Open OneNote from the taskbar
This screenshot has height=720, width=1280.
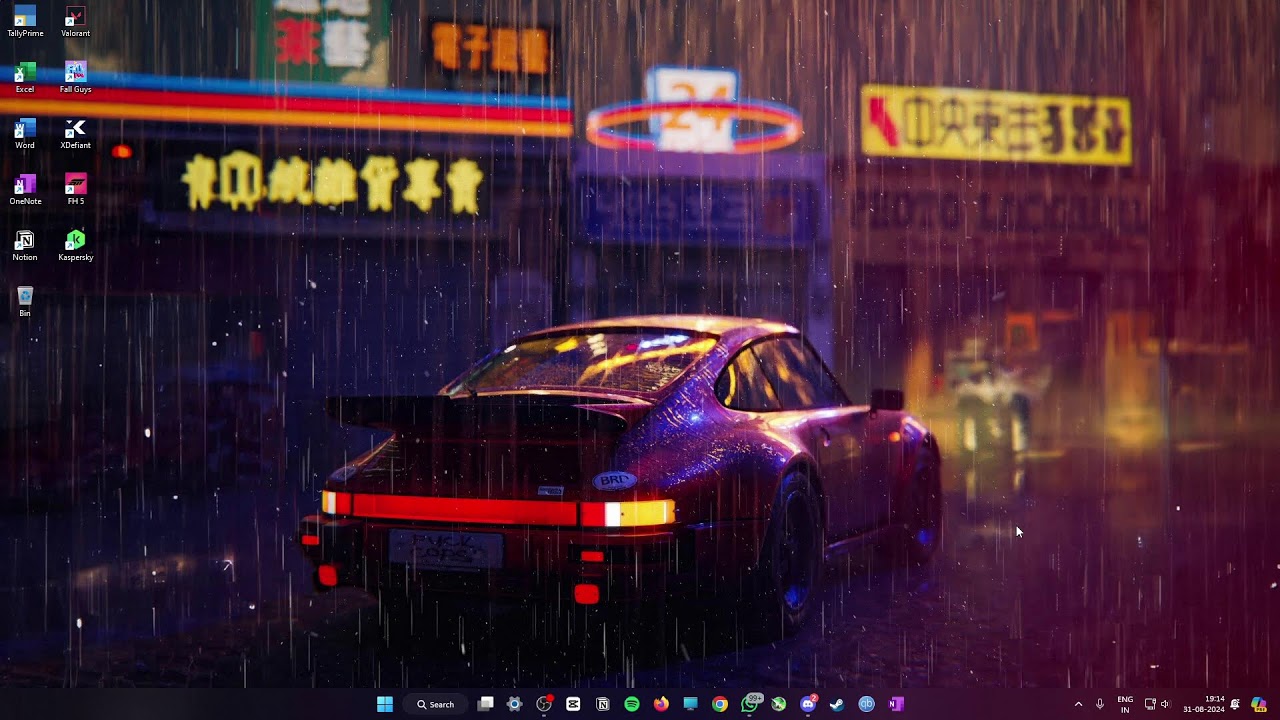click(x=896, y=704)
